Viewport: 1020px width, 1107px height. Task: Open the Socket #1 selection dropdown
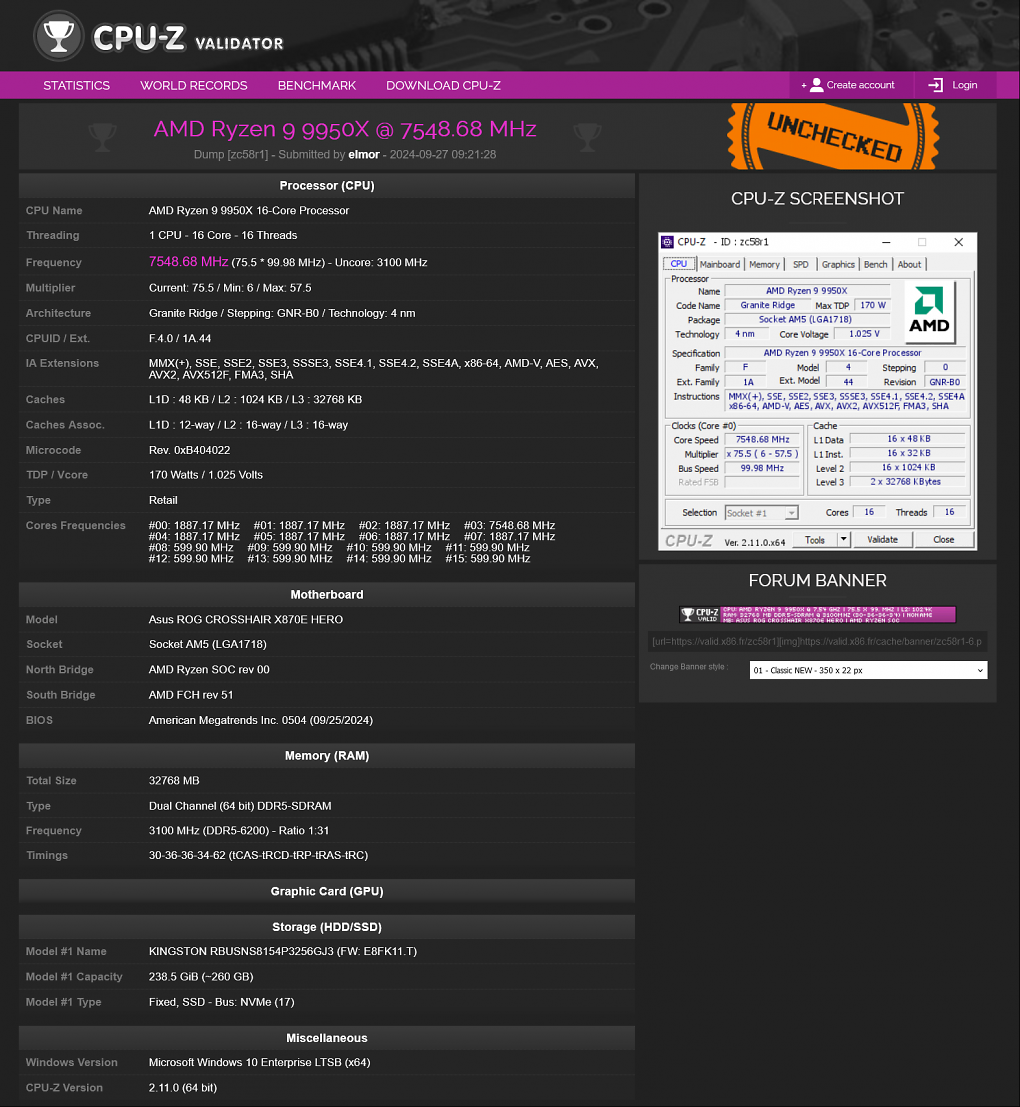tap(761, 513)
